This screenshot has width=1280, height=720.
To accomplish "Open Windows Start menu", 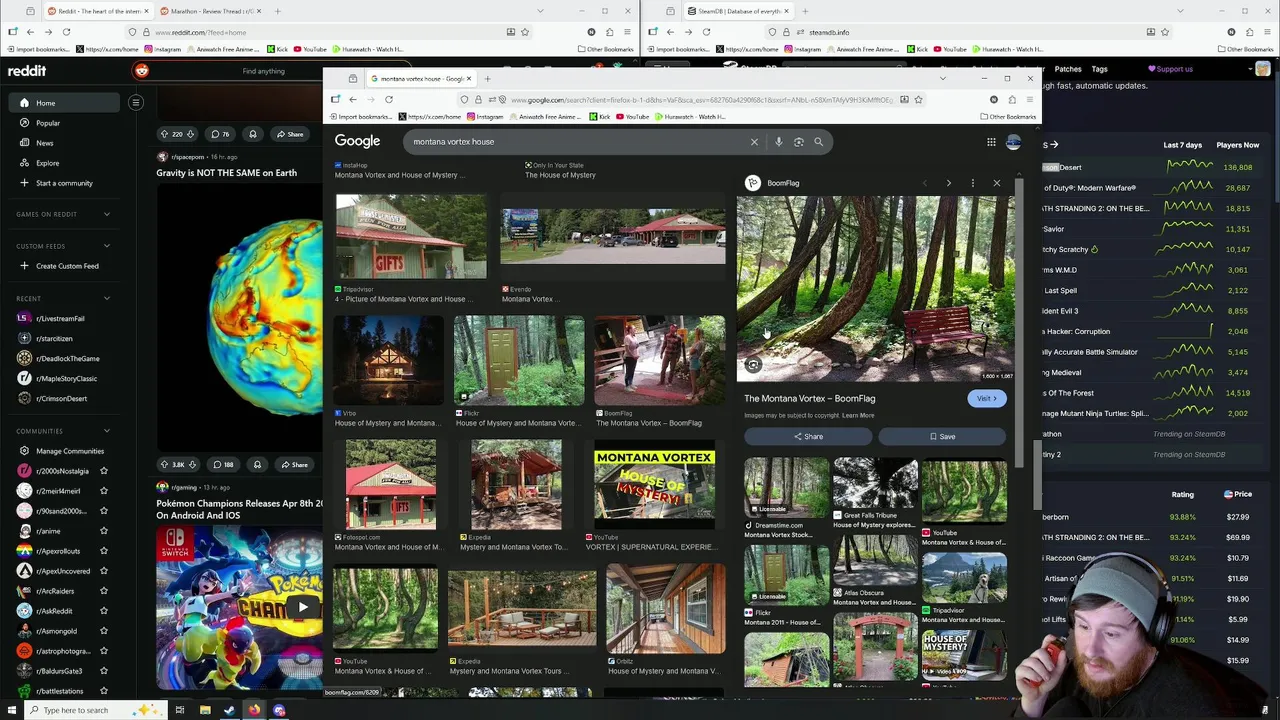I will tap(11, 710).
